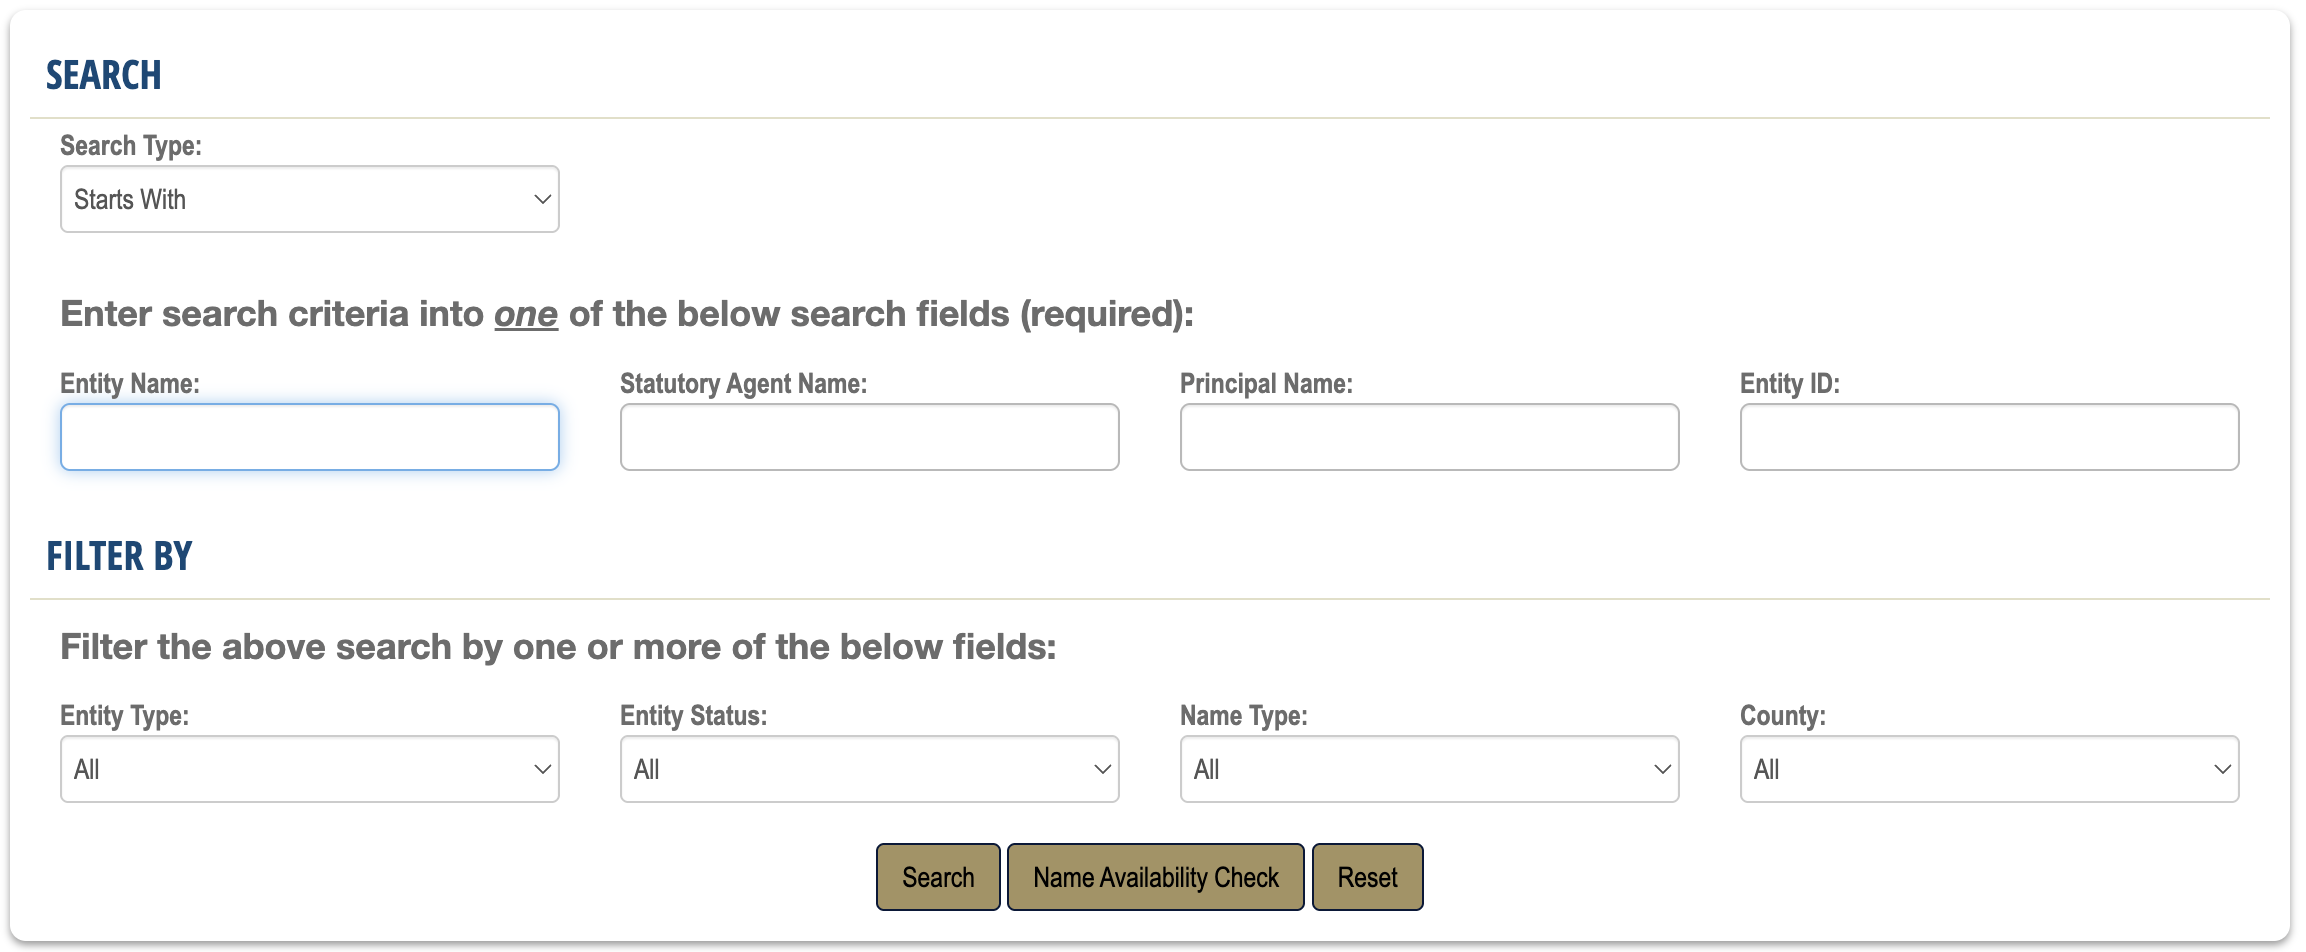Select the Entity ID input box
2306x952 pixels.
coord(1989,437)
